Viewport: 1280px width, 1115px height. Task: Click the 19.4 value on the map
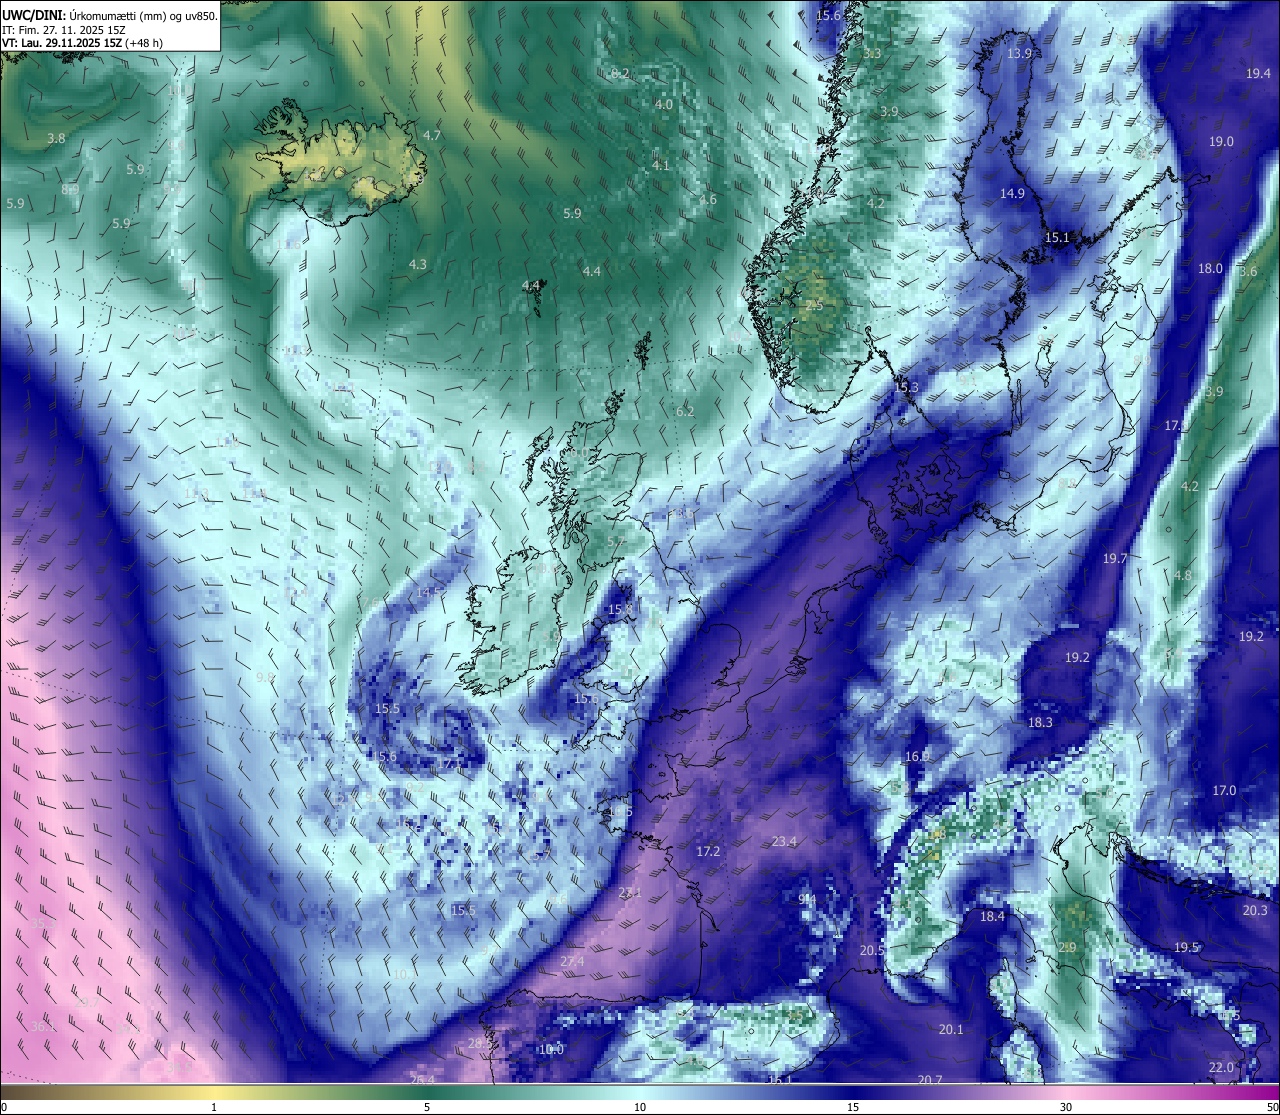point(1258,73)
